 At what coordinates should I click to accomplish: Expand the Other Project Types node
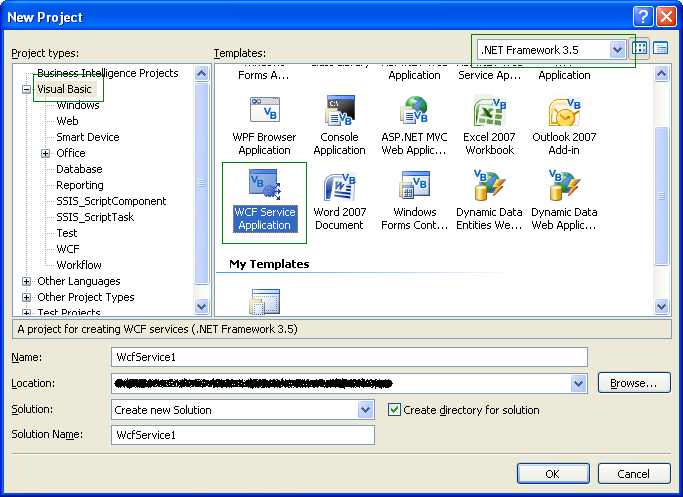[27, 298]
